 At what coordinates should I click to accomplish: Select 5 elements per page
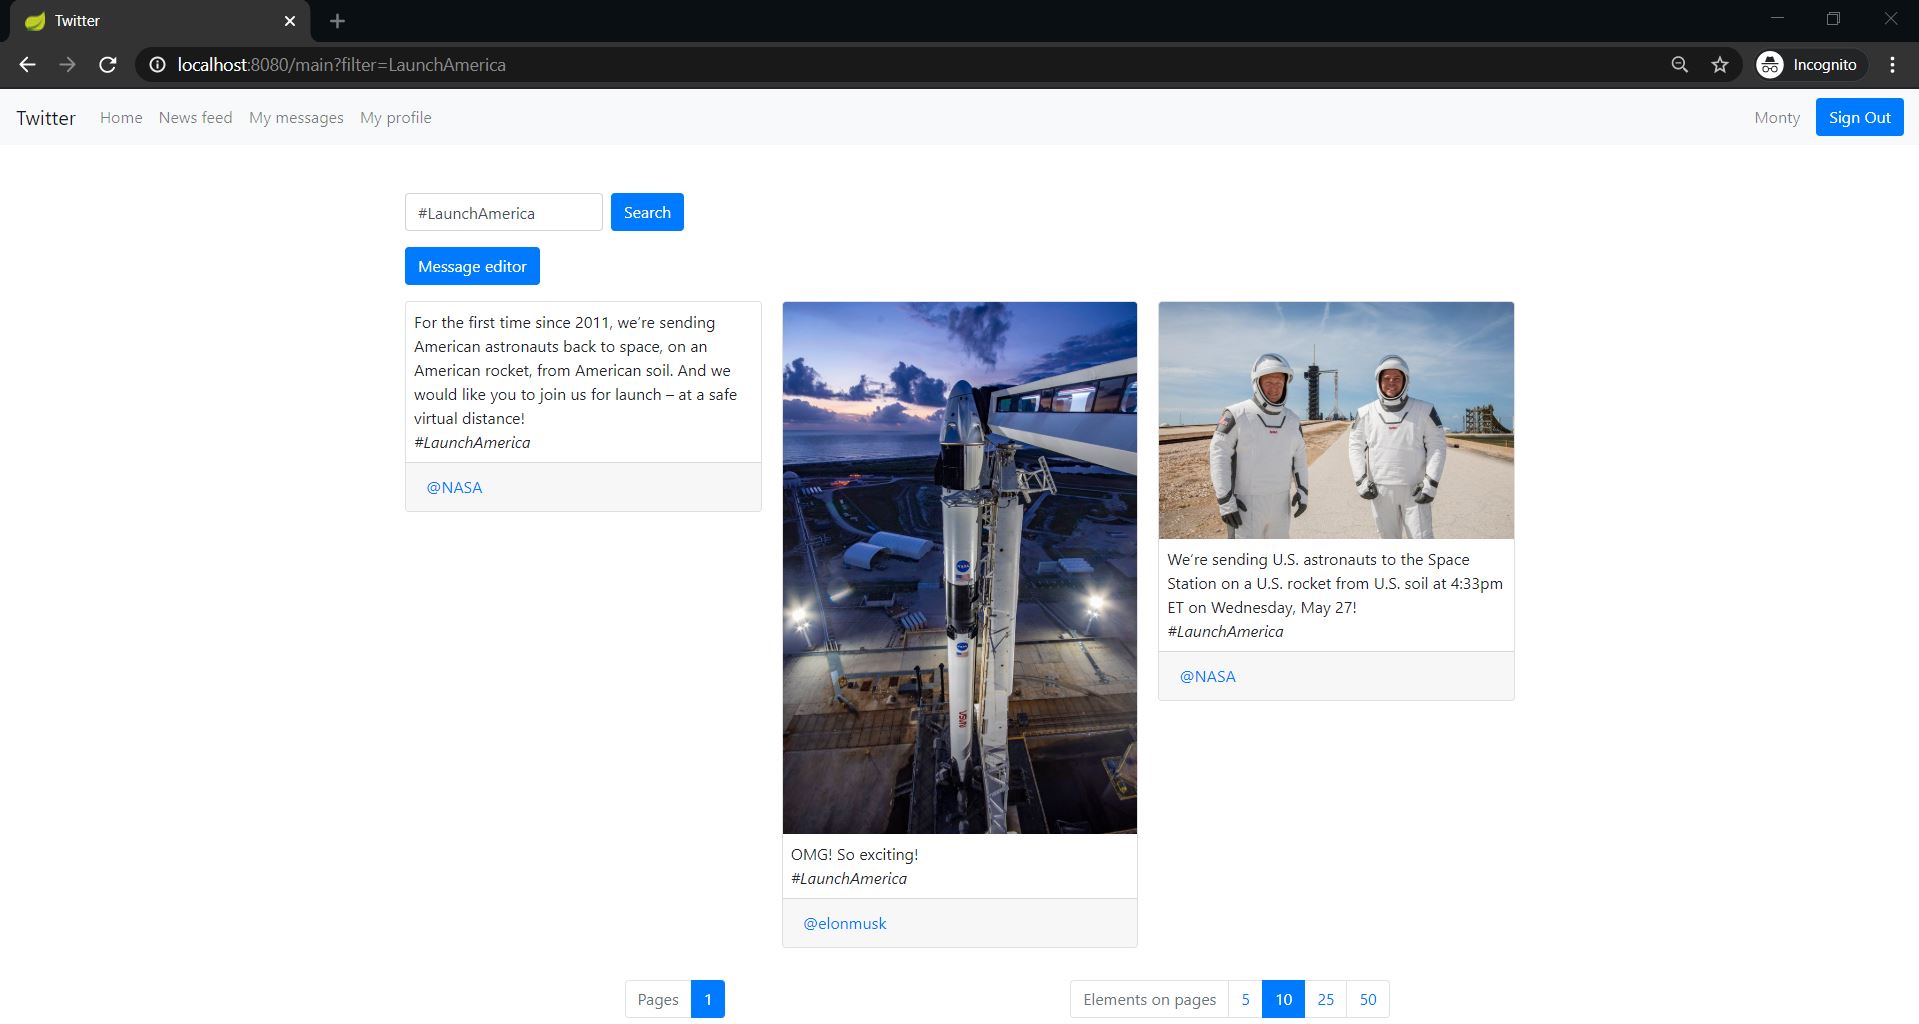(1244, 998)
